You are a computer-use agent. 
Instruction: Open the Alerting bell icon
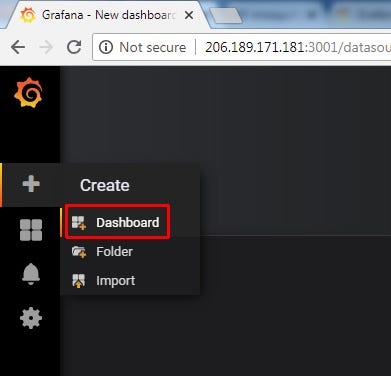pyautogui.click(x=31, y=274)
